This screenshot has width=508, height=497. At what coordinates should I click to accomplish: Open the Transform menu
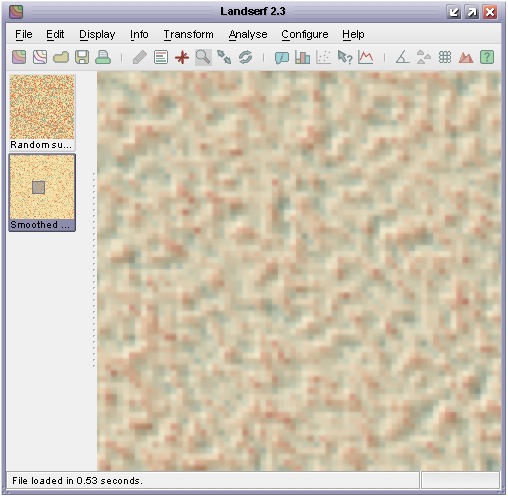tap(188, 34)
